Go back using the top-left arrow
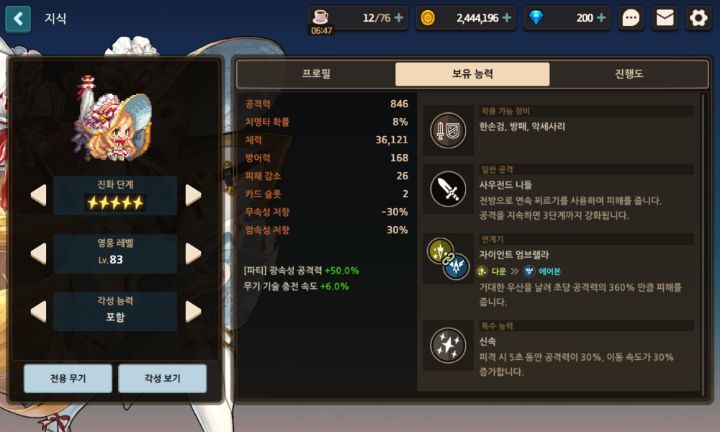The height and width of the screenshot is (432, 720). click(x=18, y=19)
